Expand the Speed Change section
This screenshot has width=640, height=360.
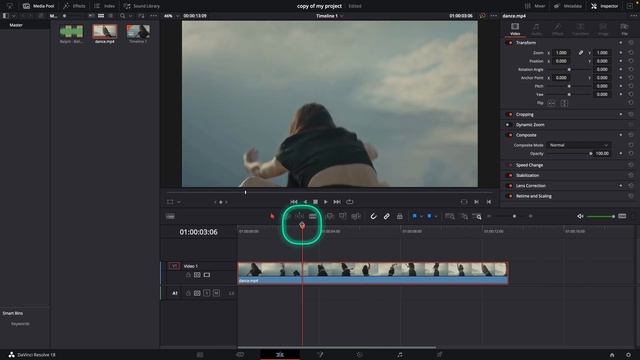(529, 165)
